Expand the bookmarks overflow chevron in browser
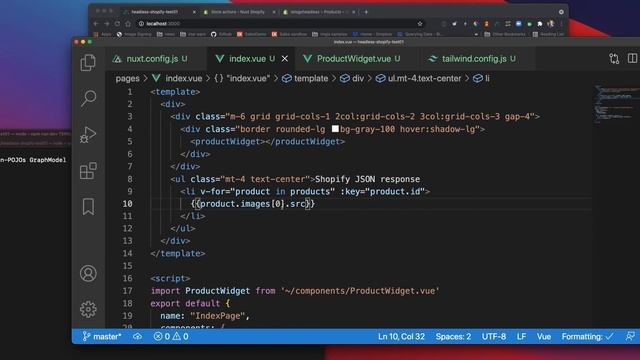Viewport: 640px width, 360px height. [476, 35]
